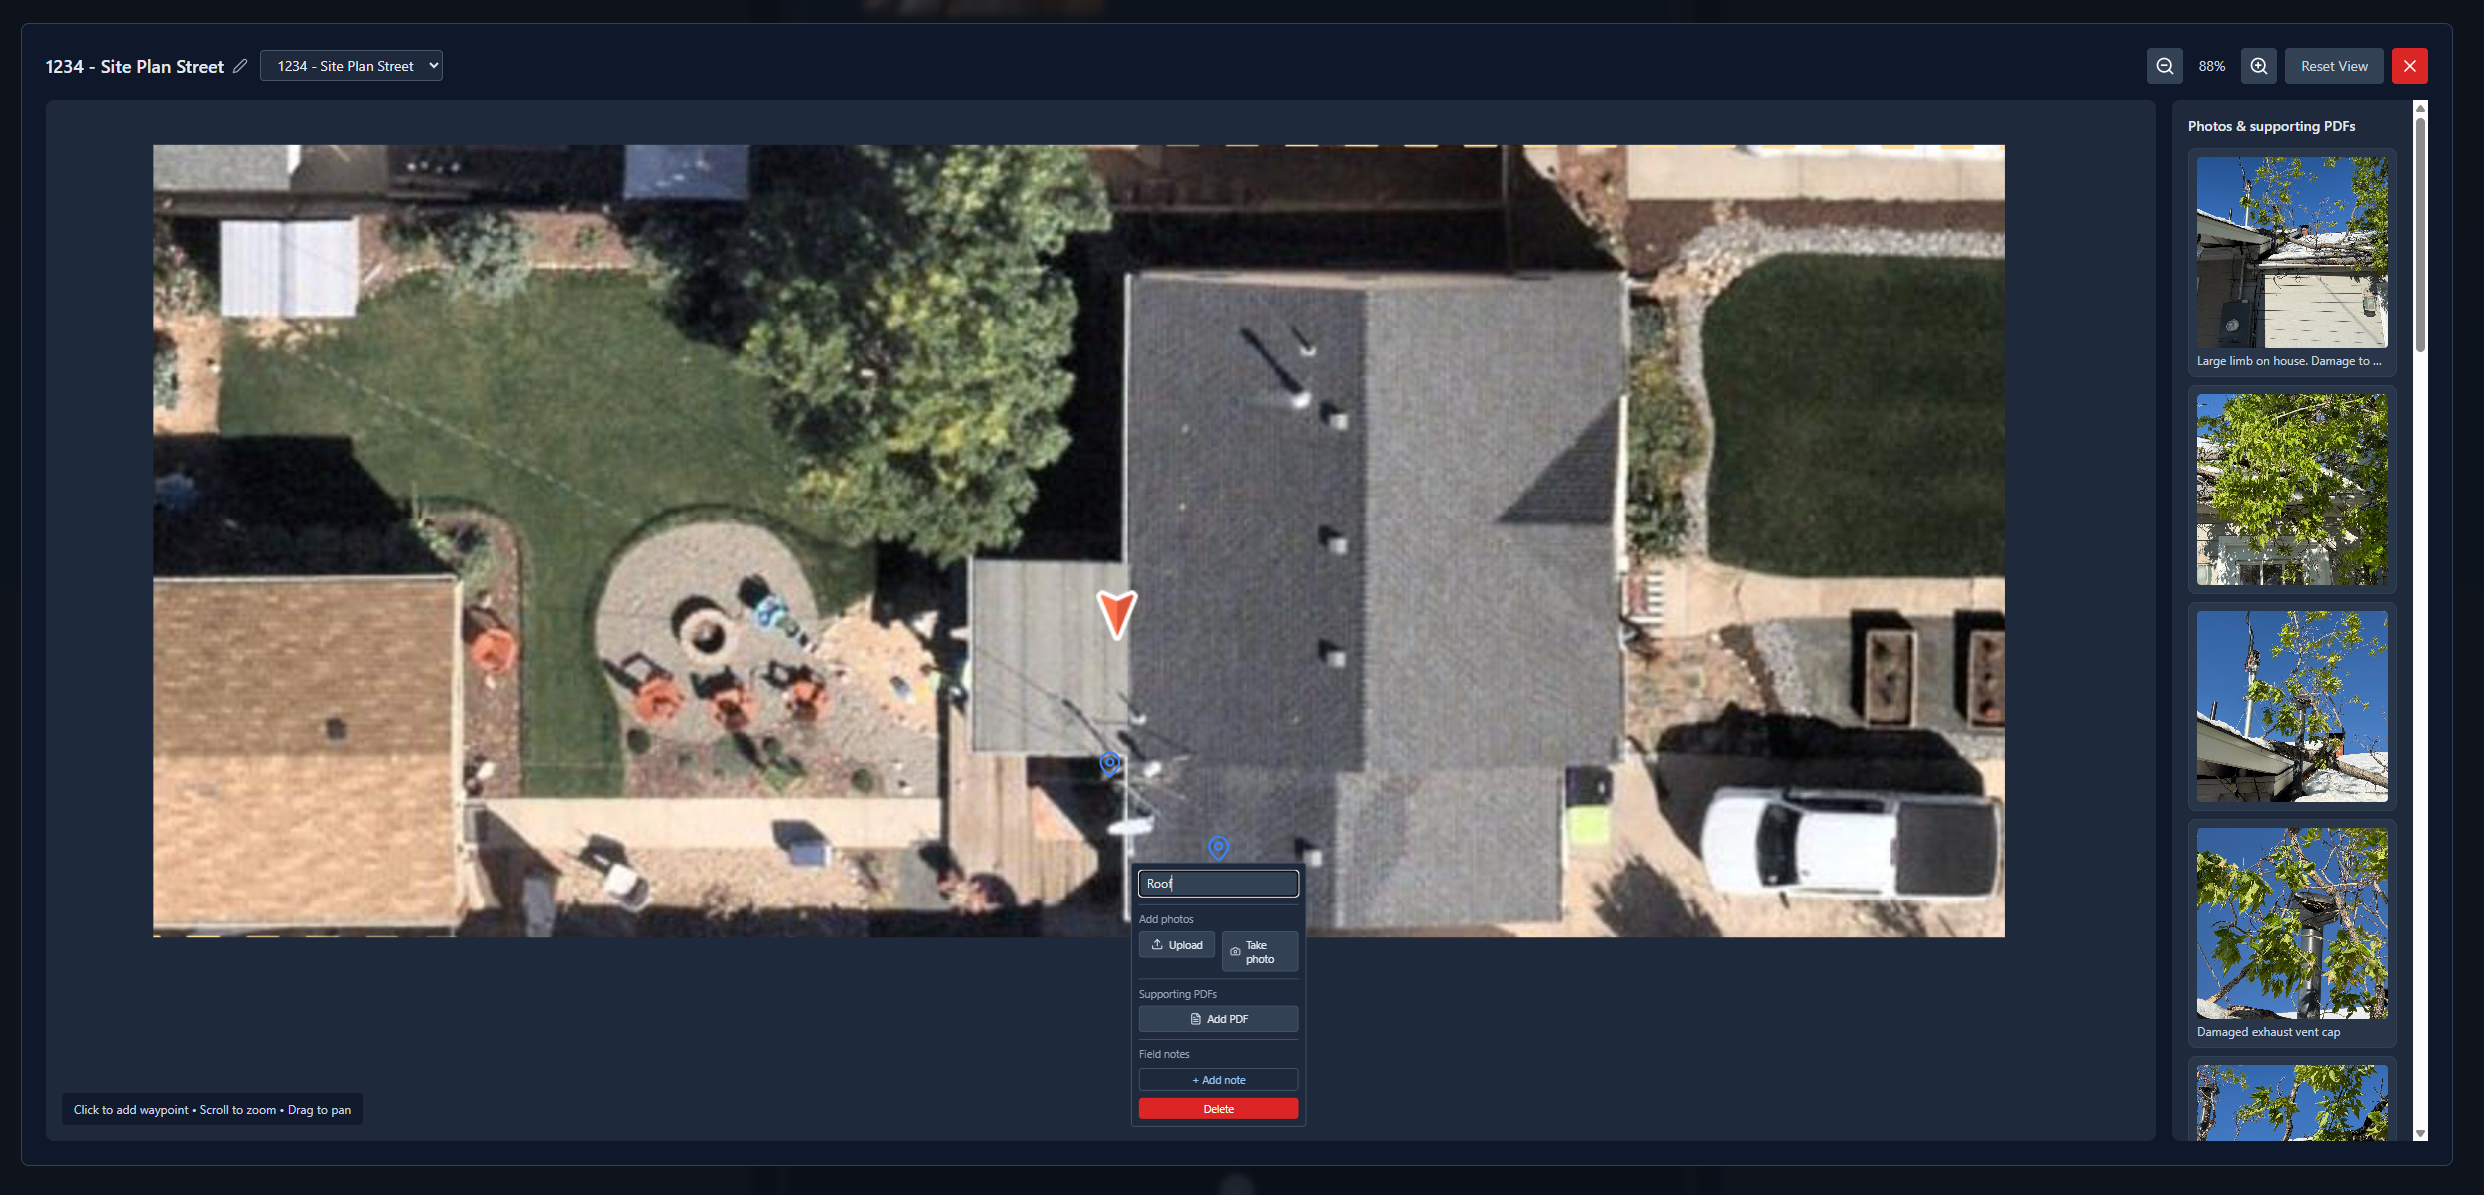Screen dimensions: 2484x1195
Task: Click the scroll-down arrow of the photos panel
Action: 2420,1133
